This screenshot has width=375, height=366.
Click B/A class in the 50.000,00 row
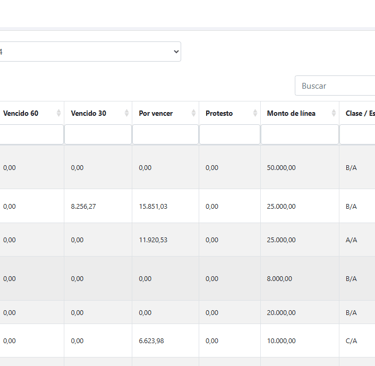(x=351, y=168)
